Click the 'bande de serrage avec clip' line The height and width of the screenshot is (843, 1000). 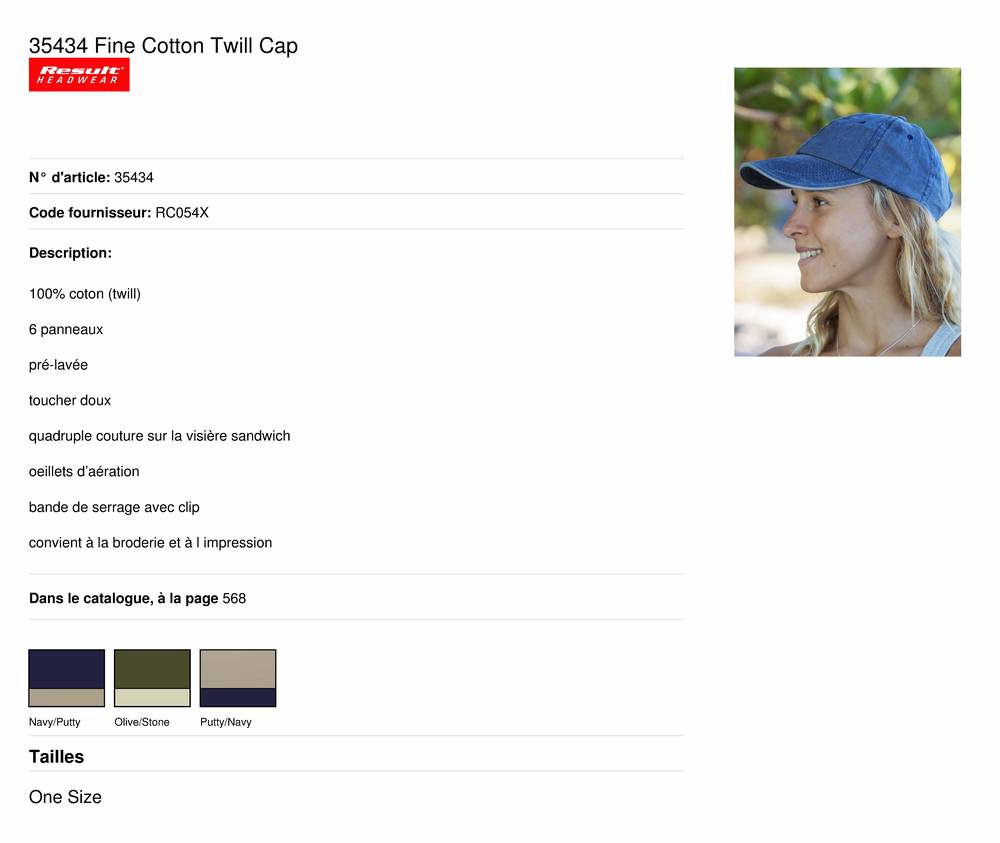(114, 507)
